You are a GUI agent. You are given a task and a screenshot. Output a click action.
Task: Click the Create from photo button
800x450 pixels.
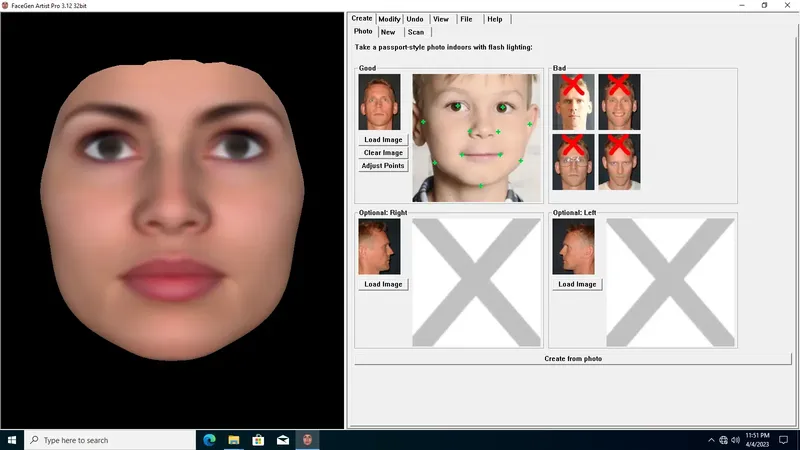tap(573, 359)
